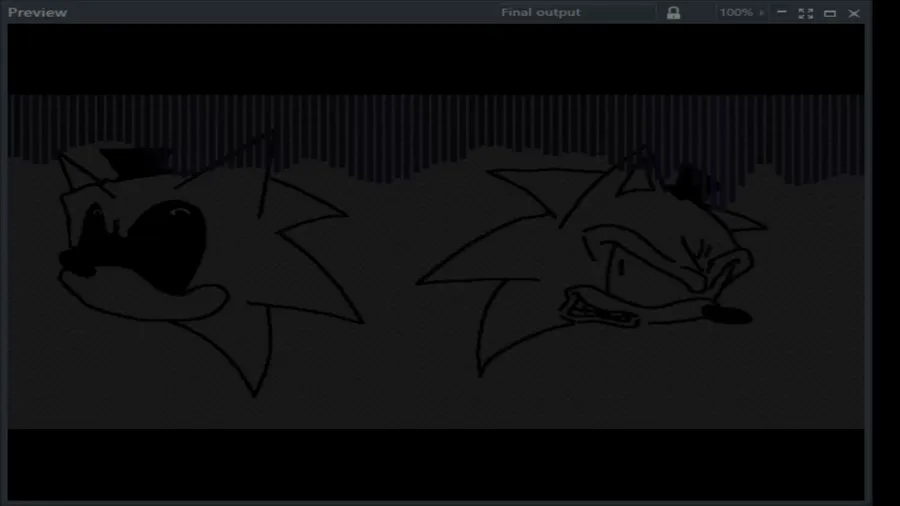900x506 pixels.
Task: Close the Preview window
Action: pyautogui.click(x=854, y=13)
